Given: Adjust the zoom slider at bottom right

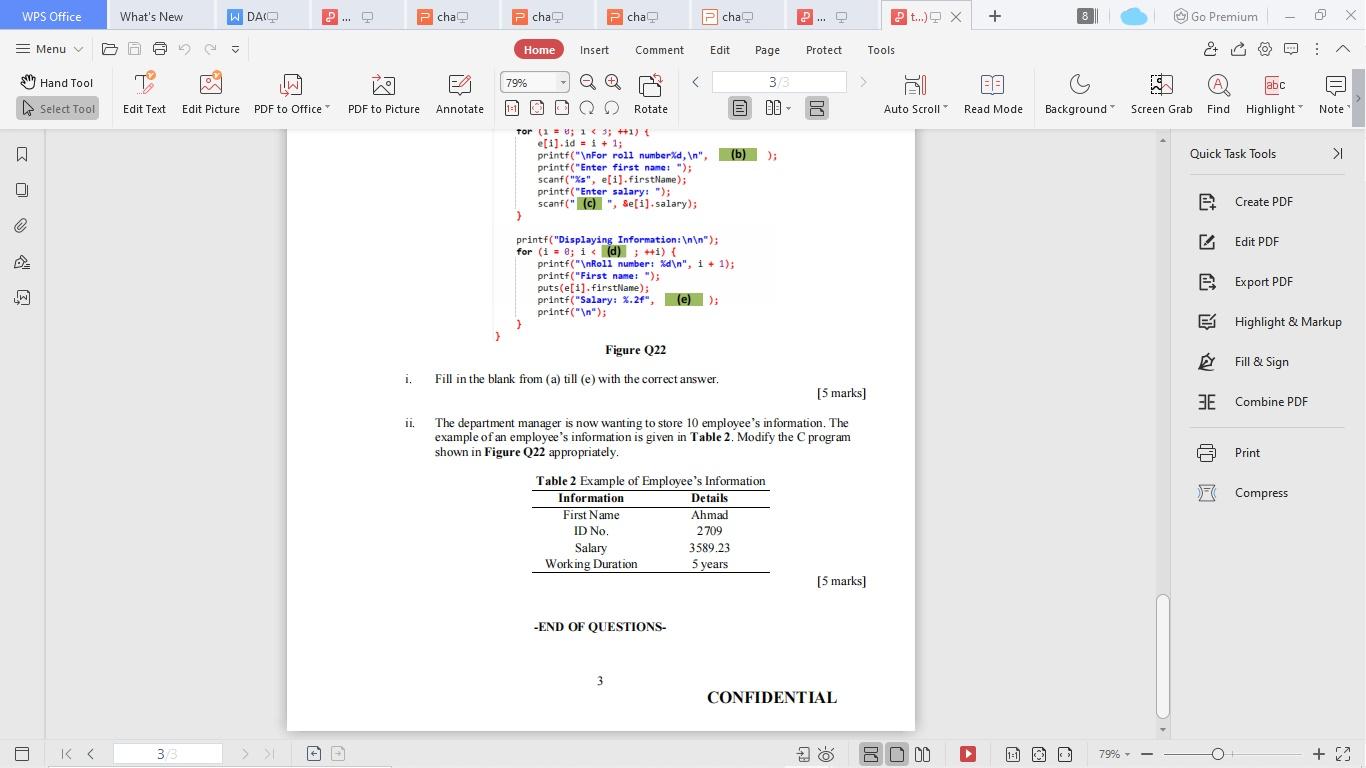Looking at the screenshot, I should (x=1218, y=754).
